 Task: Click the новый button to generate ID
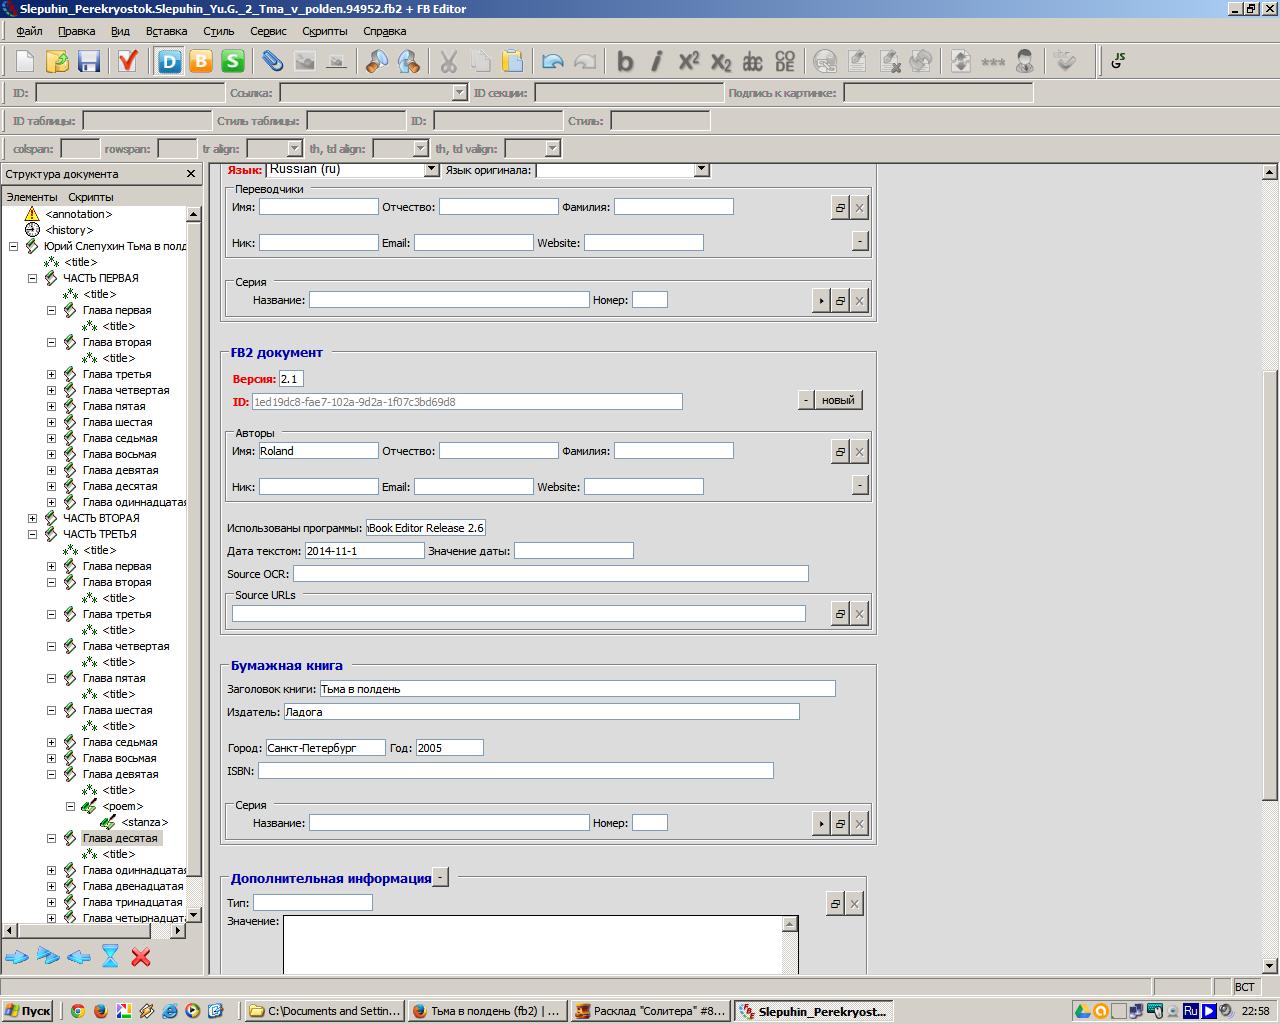pos(838,400)
